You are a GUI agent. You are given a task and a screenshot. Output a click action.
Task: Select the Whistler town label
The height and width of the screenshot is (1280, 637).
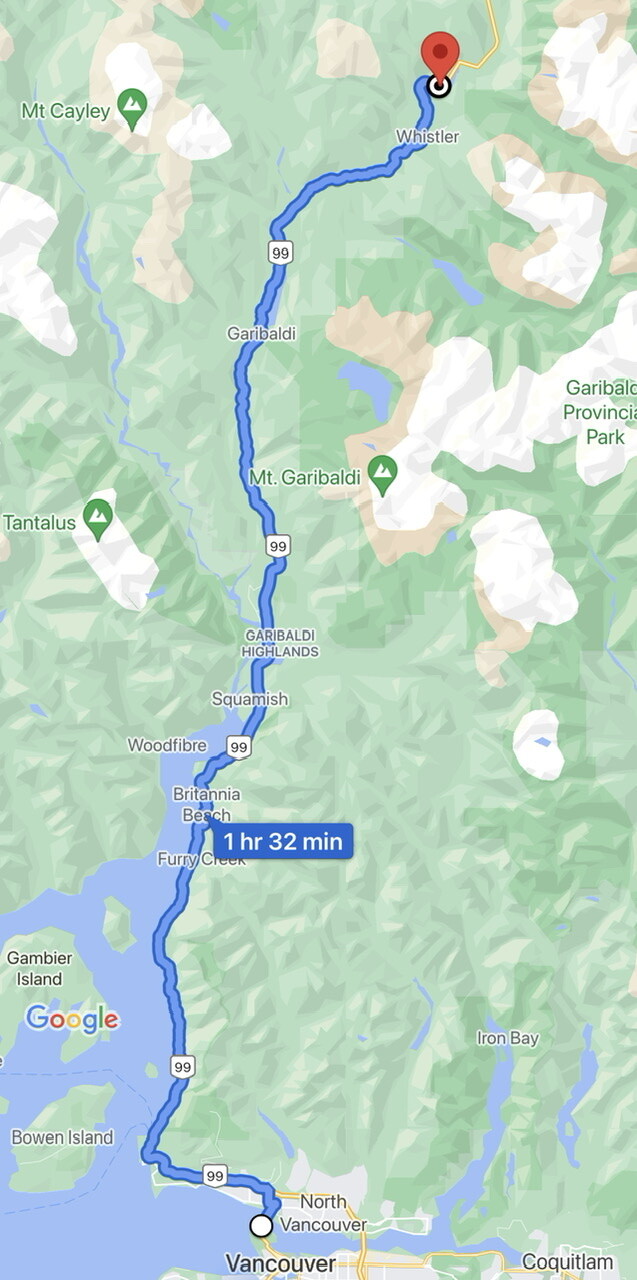[x=427, y=136]
